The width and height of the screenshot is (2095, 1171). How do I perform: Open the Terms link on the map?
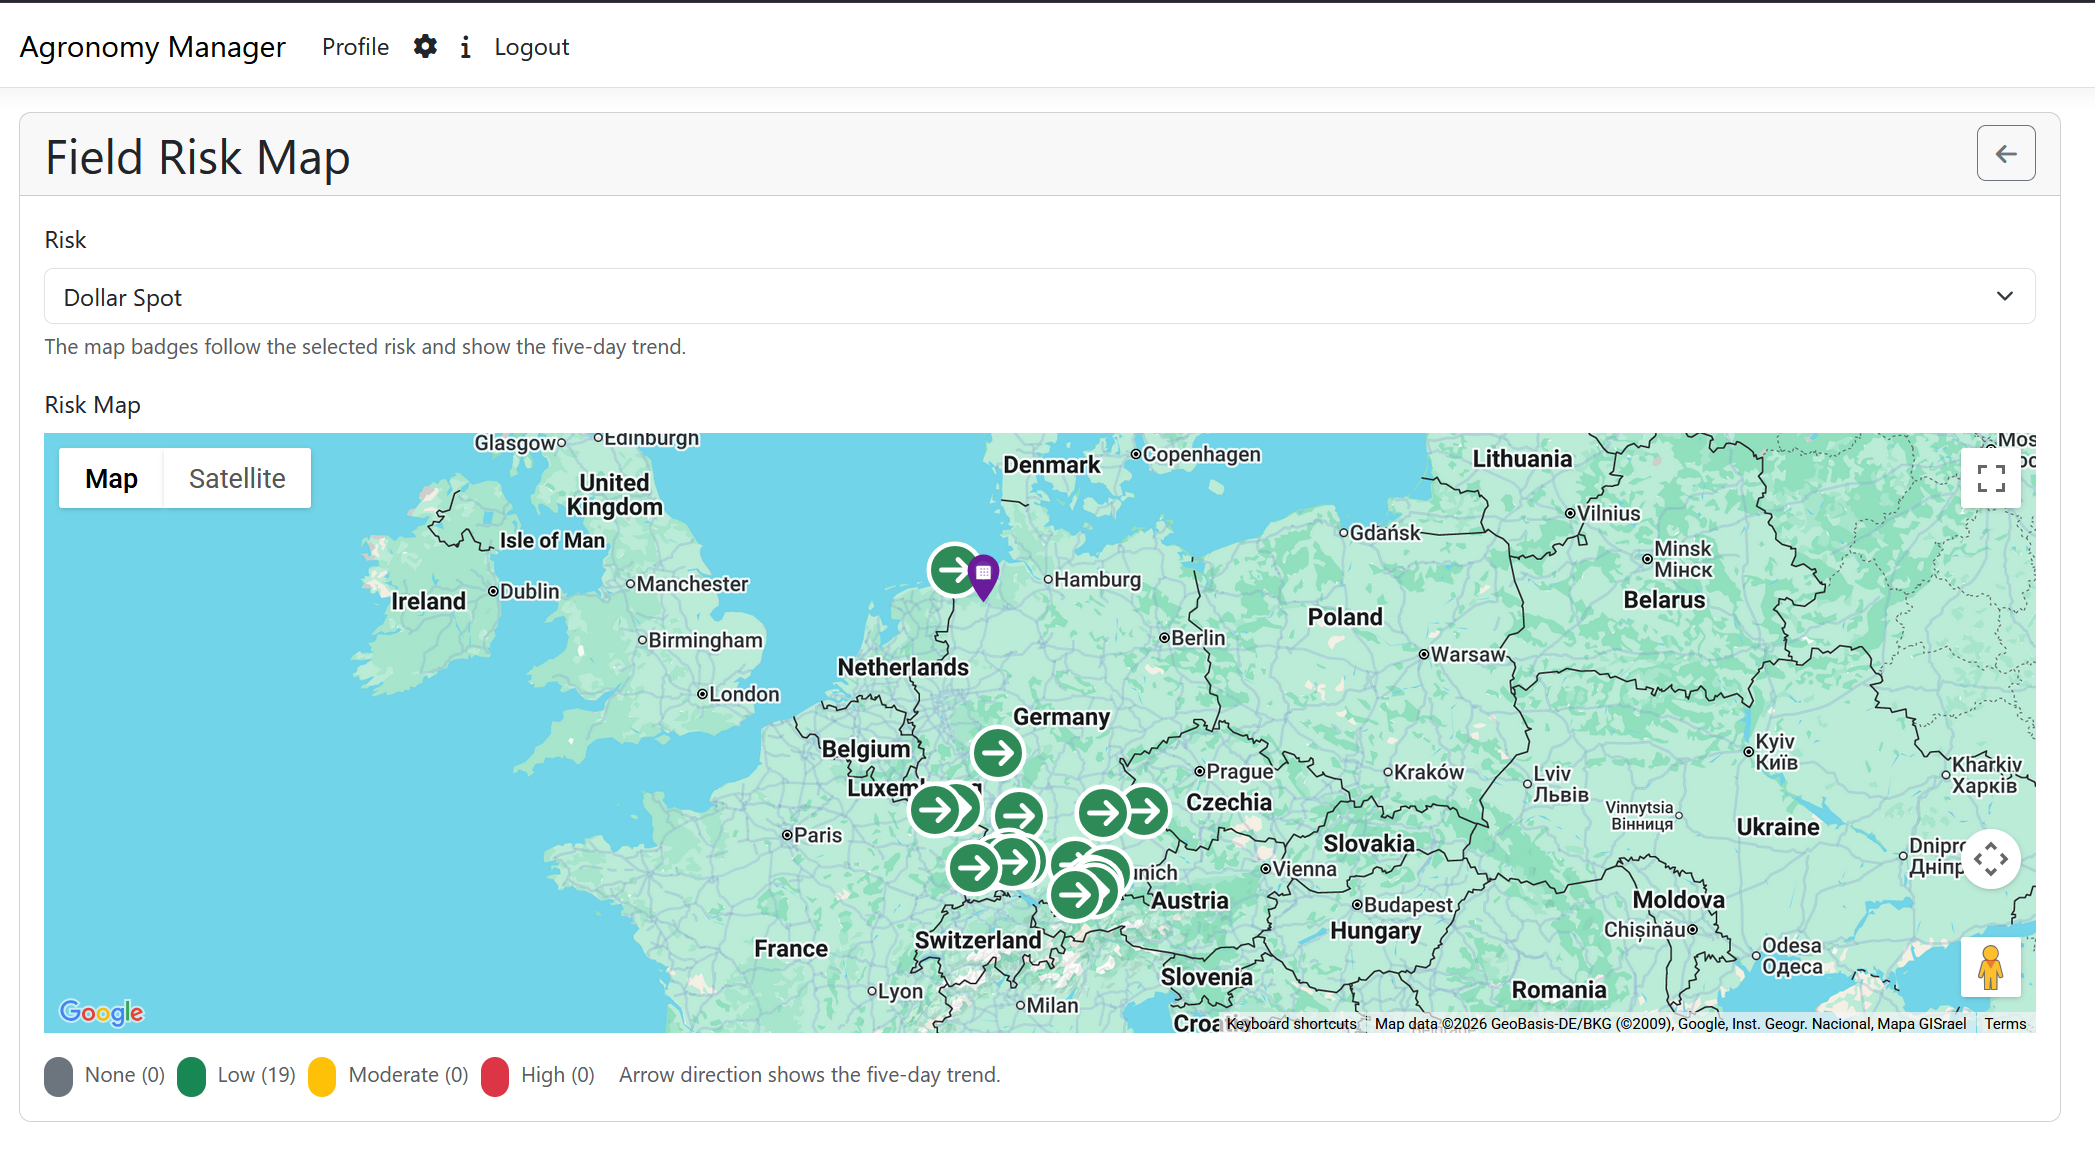2005,1023
